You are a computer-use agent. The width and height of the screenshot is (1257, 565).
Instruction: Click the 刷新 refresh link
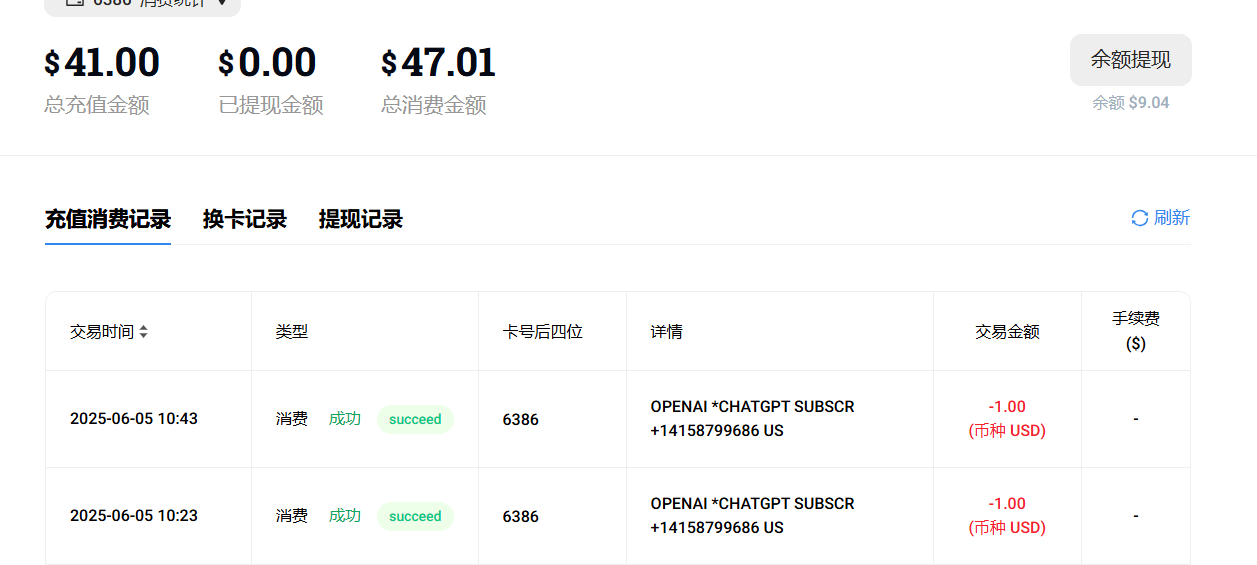coord(1172,218)
